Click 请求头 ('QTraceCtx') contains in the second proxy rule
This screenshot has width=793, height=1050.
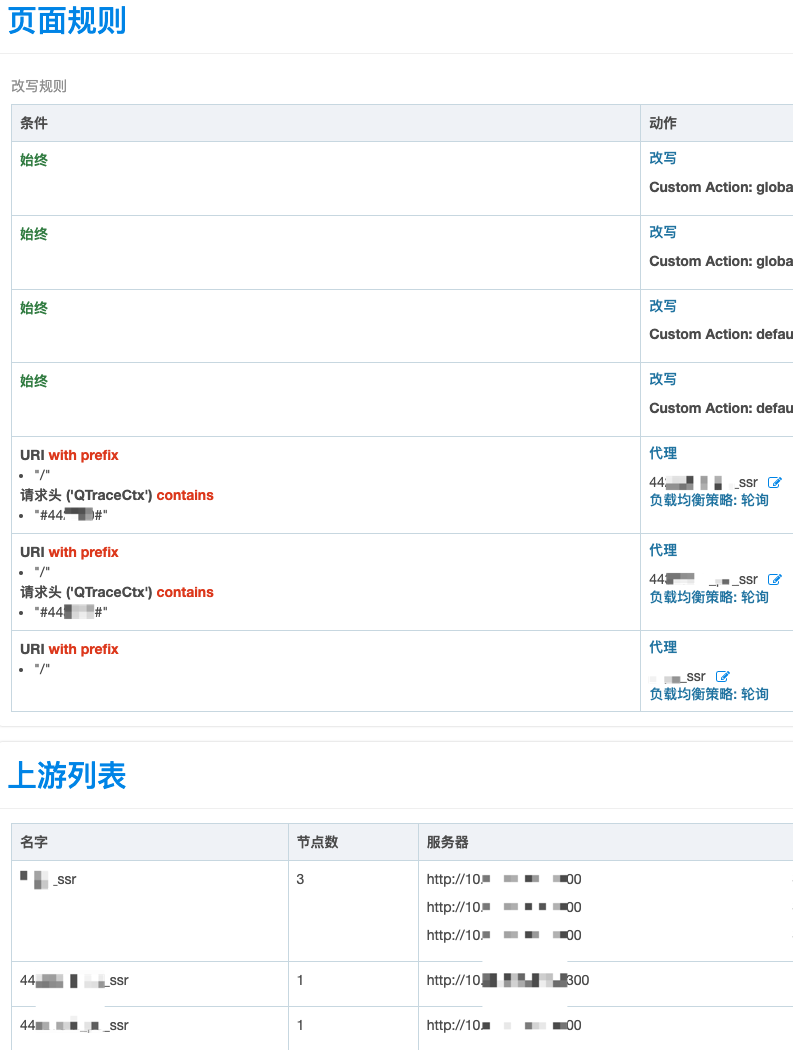click(117, 592)
